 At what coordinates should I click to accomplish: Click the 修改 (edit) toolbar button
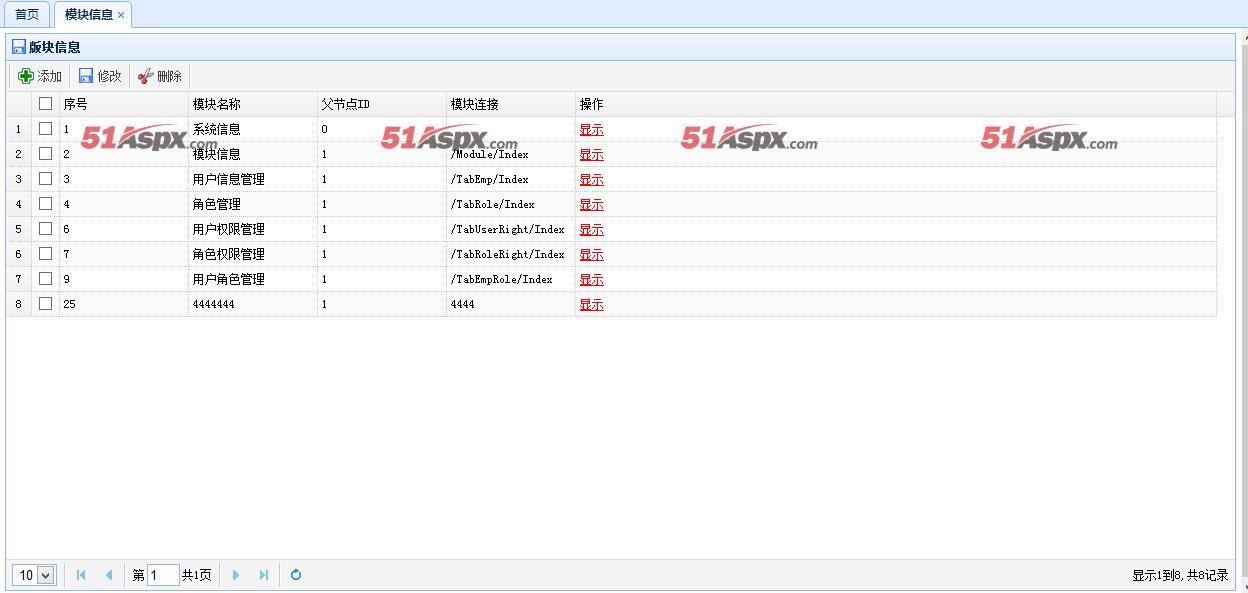click(100, 76)
